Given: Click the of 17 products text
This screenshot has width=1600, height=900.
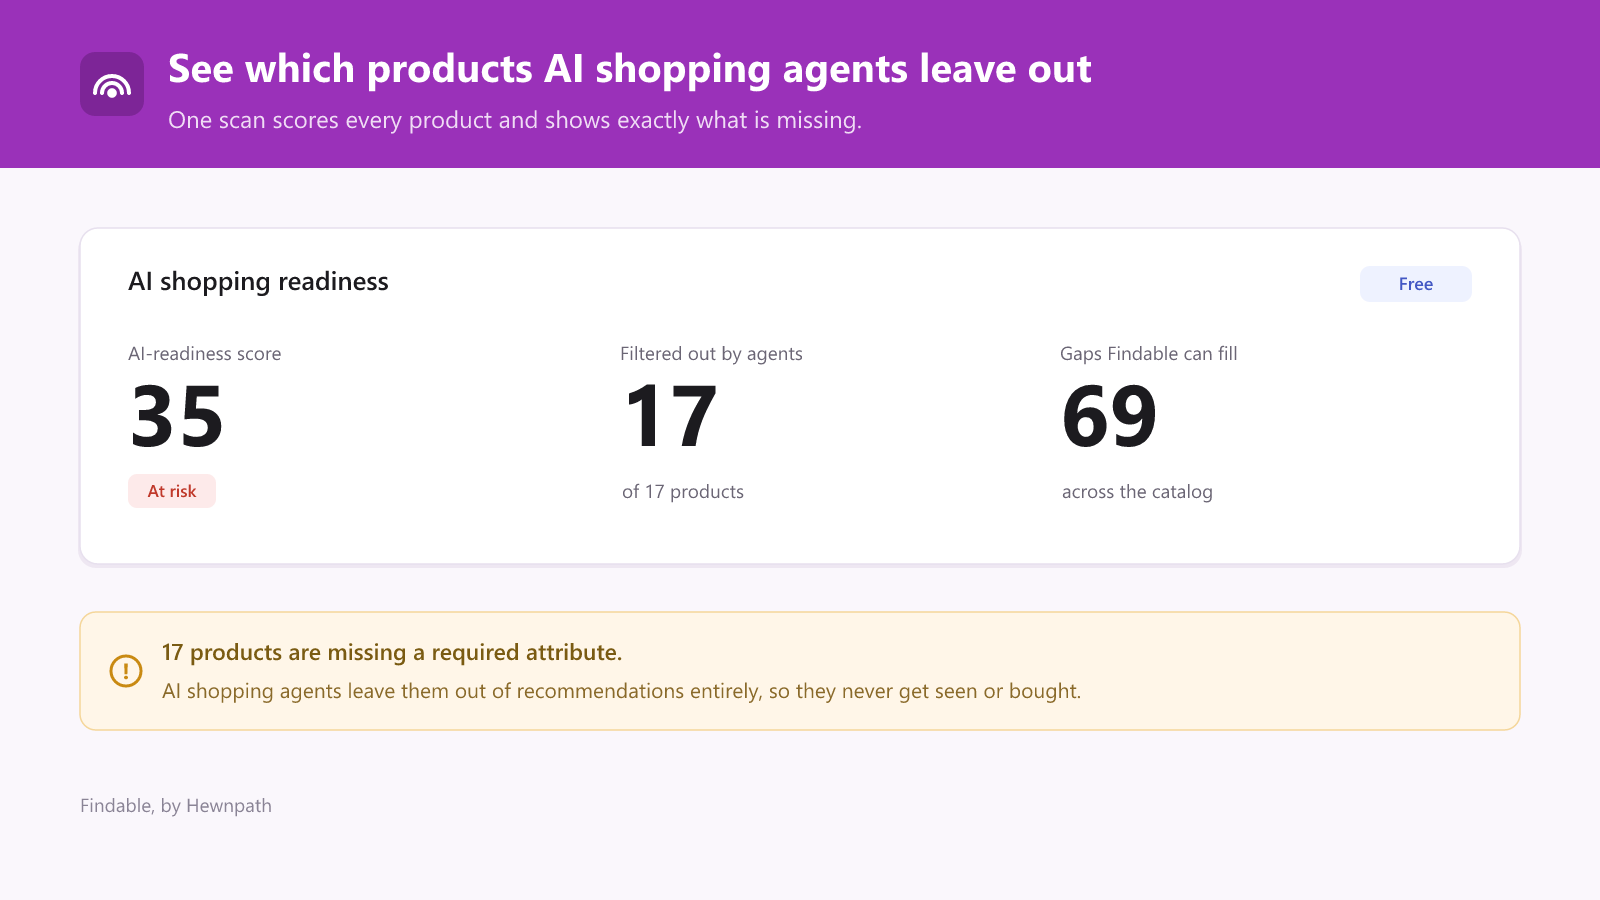Looking at the screenshot, I should click(x=683, y=492).
